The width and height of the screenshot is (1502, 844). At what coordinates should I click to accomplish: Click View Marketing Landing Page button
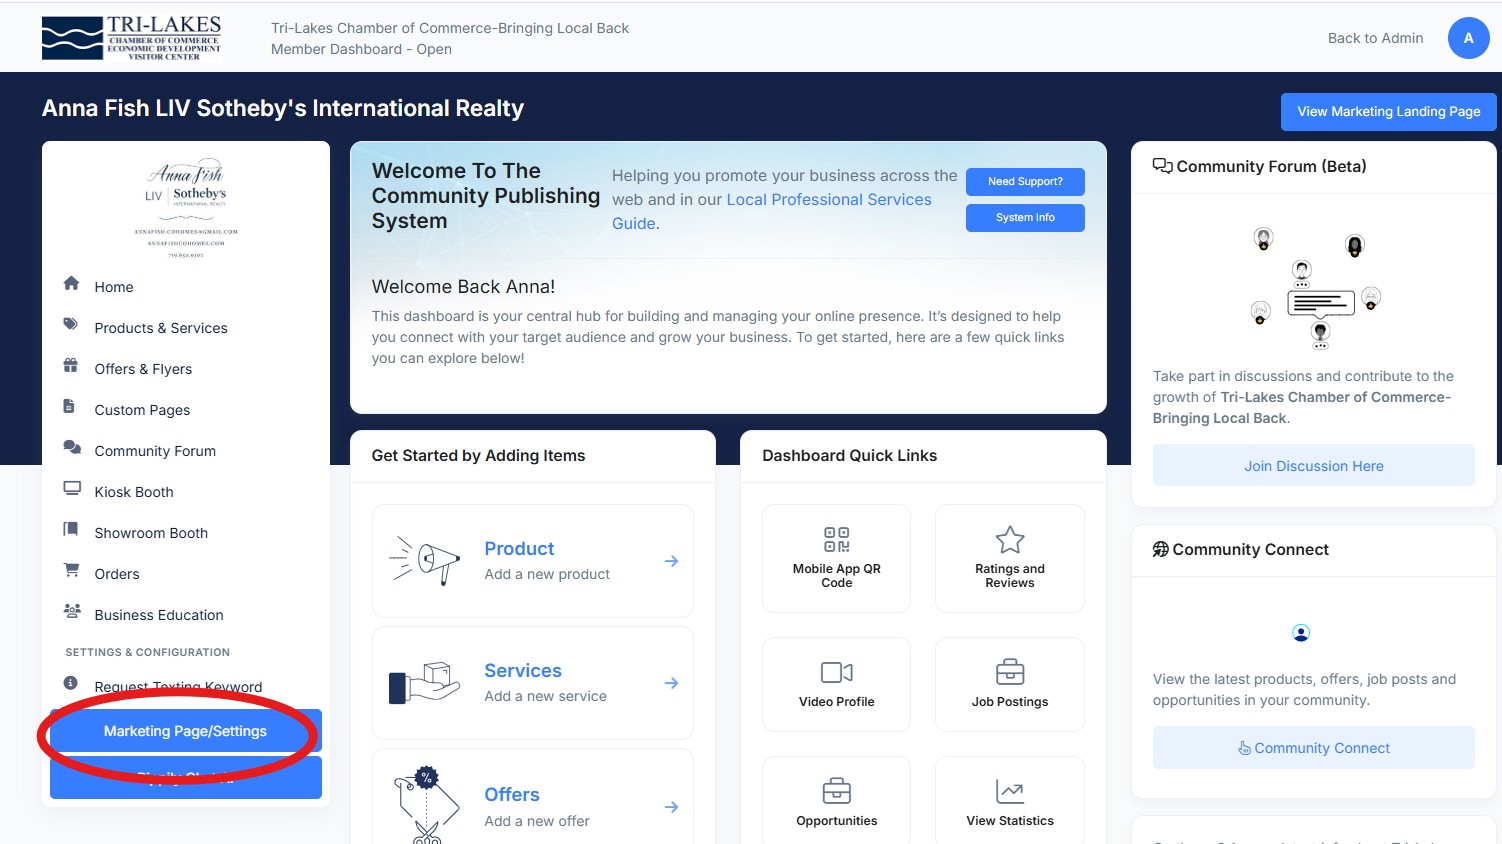tap(1389, 112)
